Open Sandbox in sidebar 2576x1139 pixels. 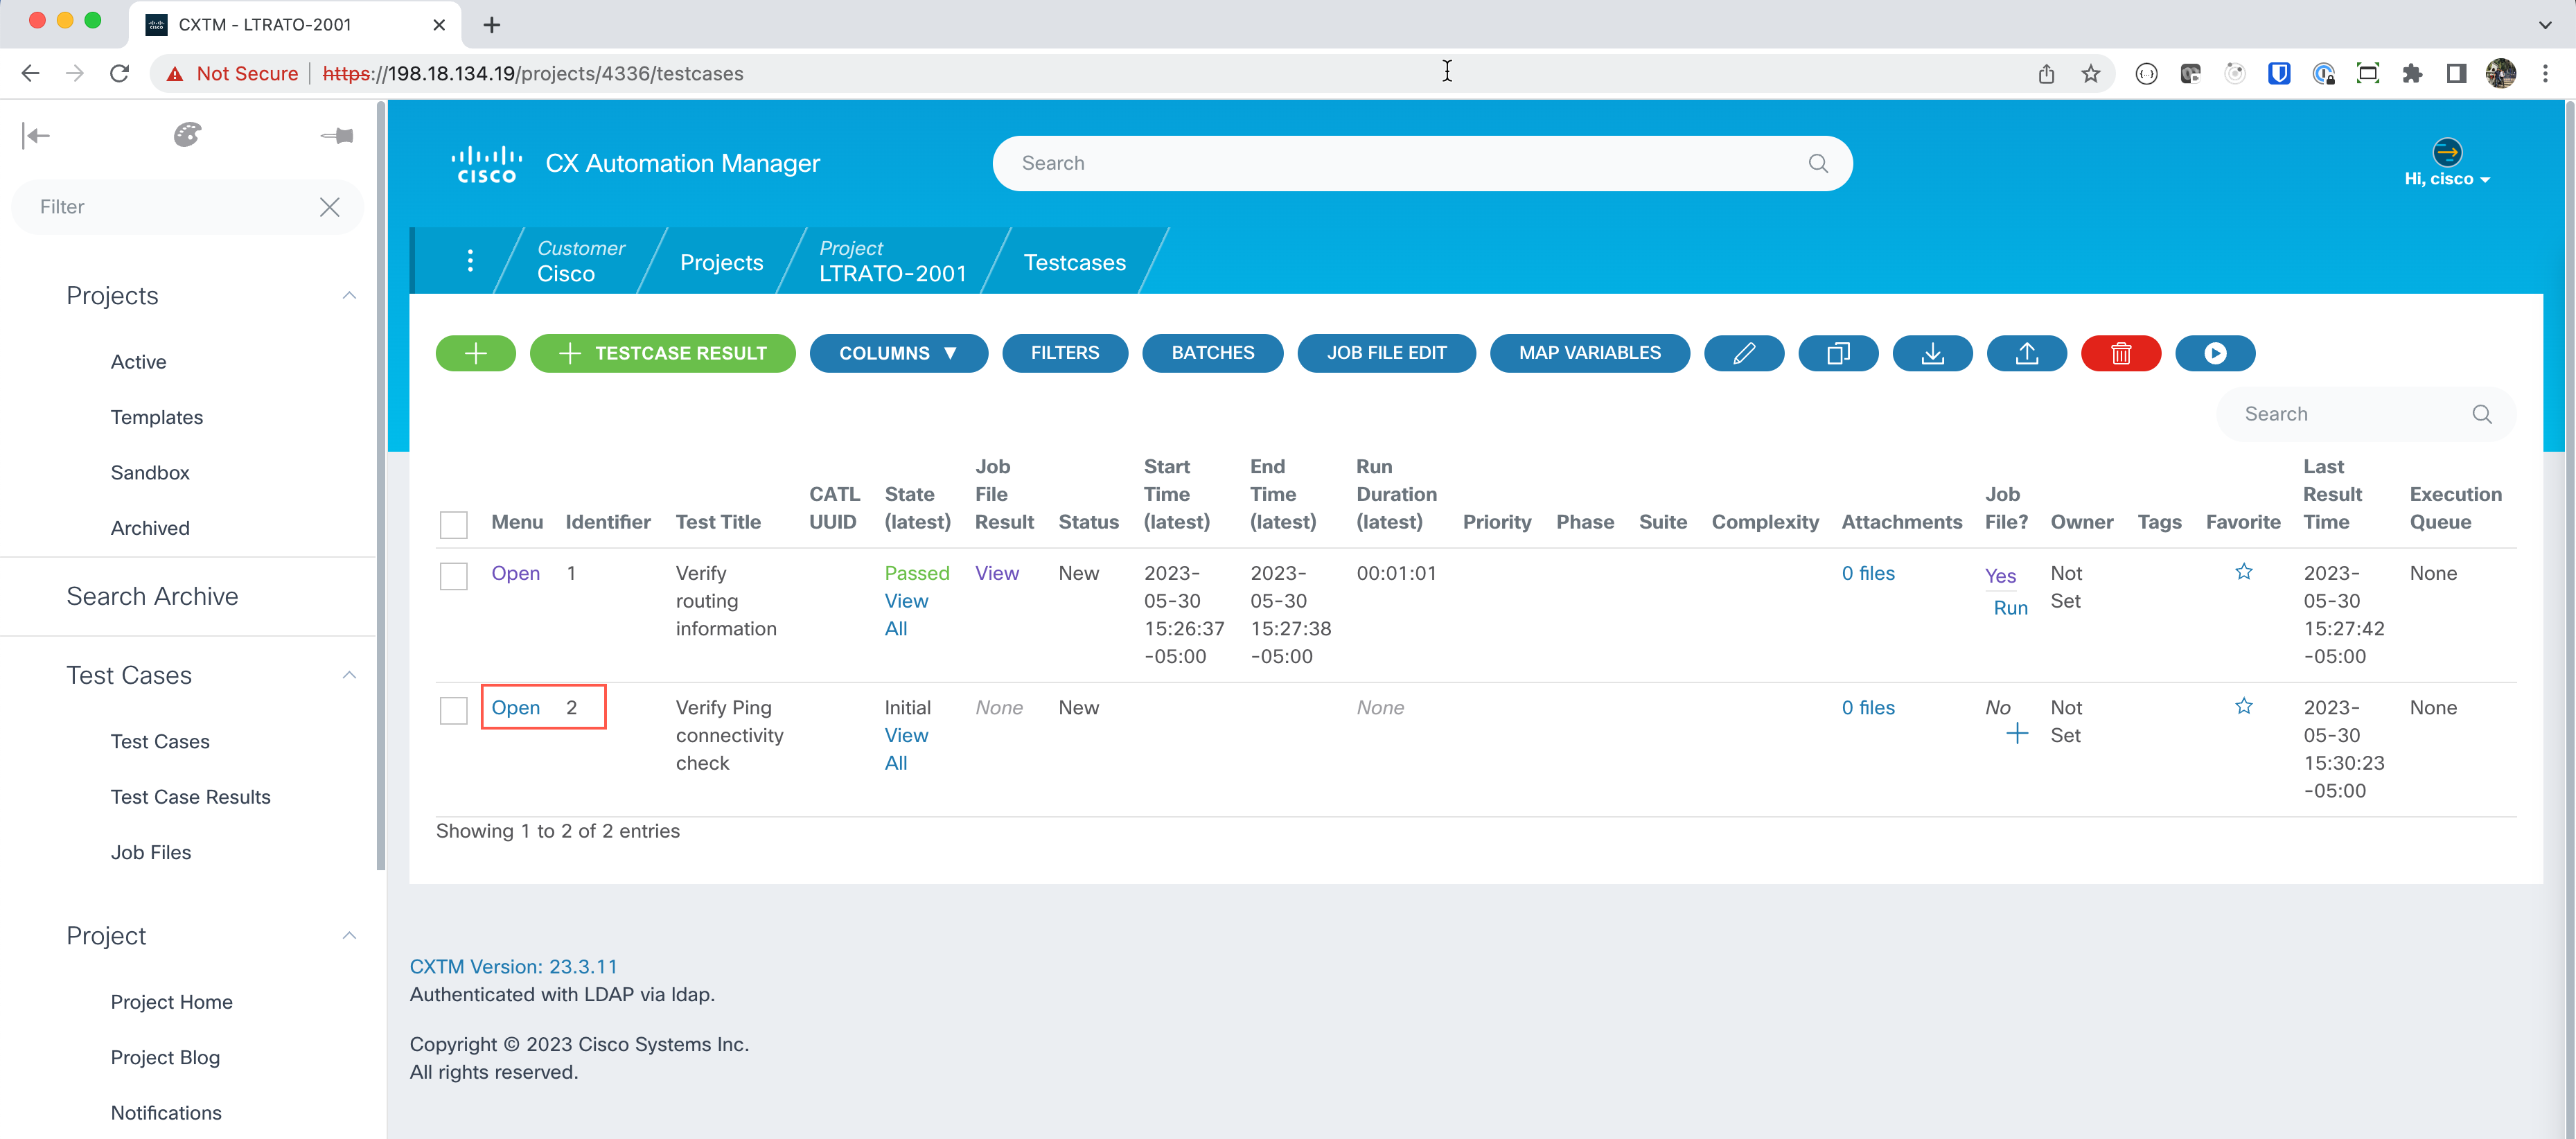pyautogui.click(x=150, y=472)
